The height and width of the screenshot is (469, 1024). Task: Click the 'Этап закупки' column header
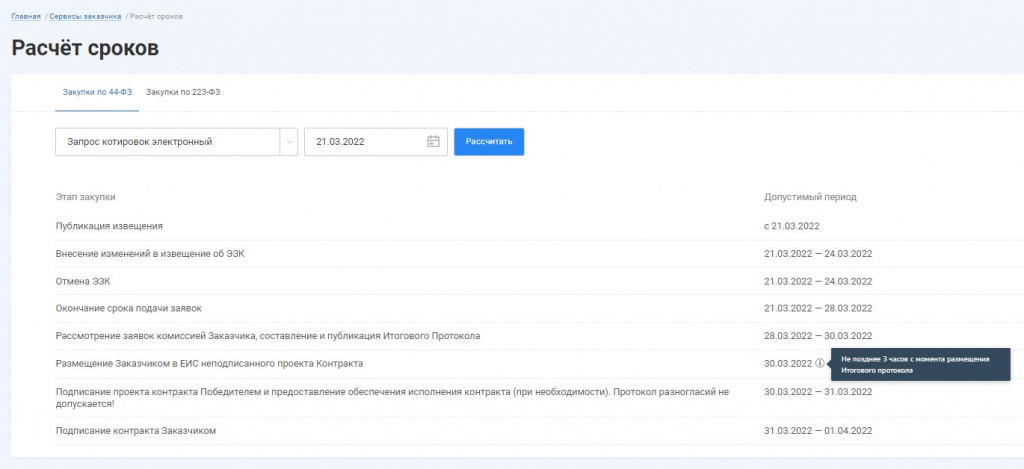click(x=86, y=197)
